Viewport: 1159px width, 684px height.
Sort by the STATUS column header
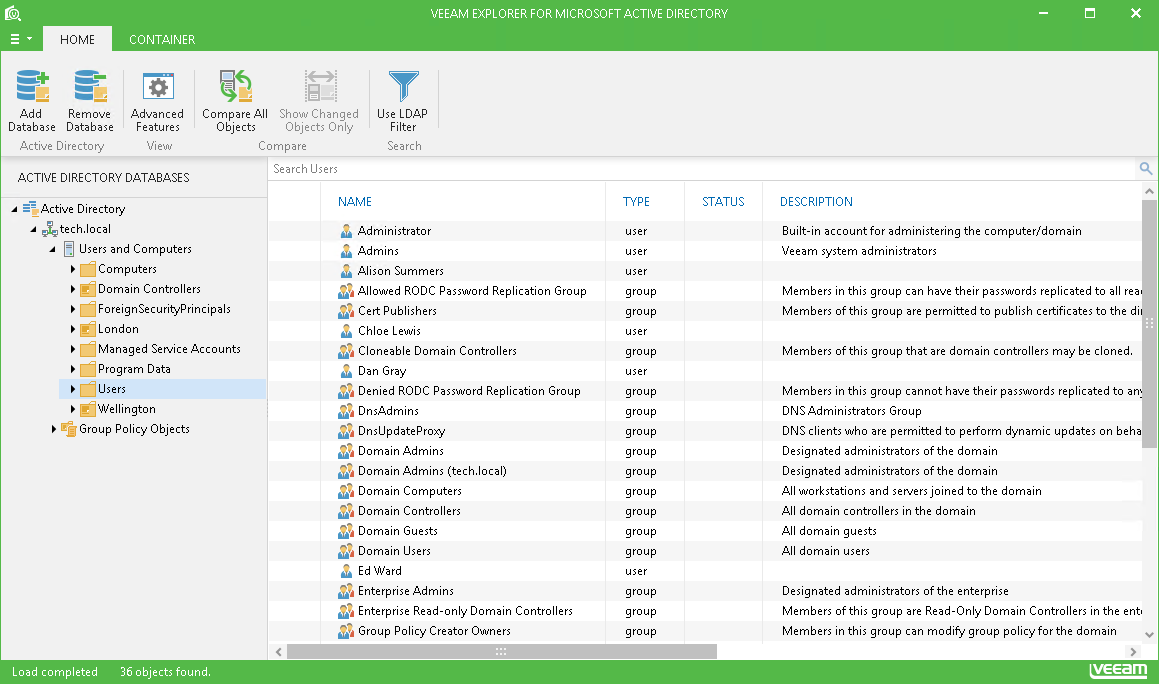pos(723,202)
